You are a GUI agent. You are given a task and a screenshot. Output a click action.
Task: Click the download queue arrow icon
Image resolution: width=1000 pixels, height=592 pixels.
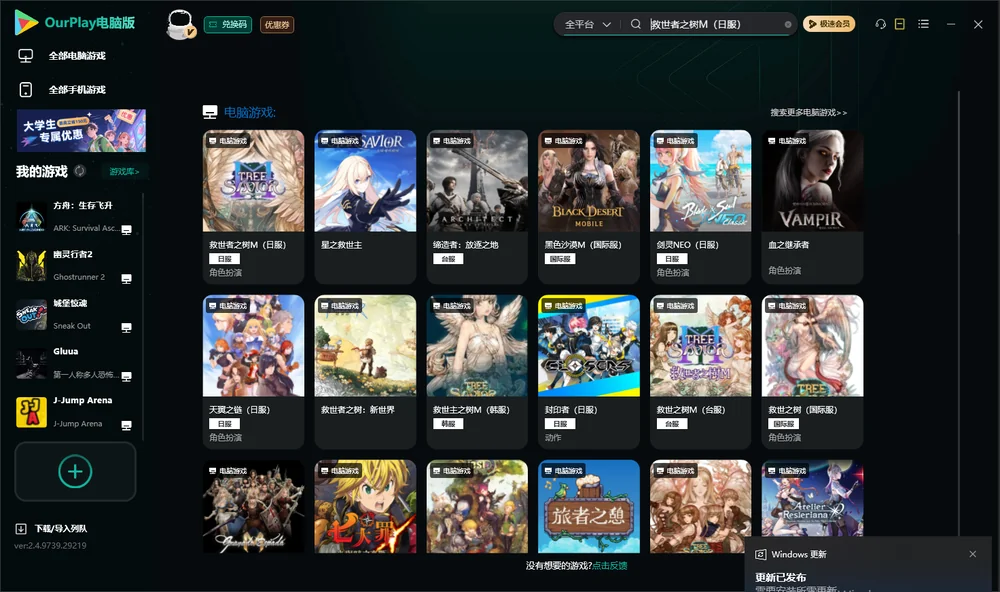click(20, 528)
